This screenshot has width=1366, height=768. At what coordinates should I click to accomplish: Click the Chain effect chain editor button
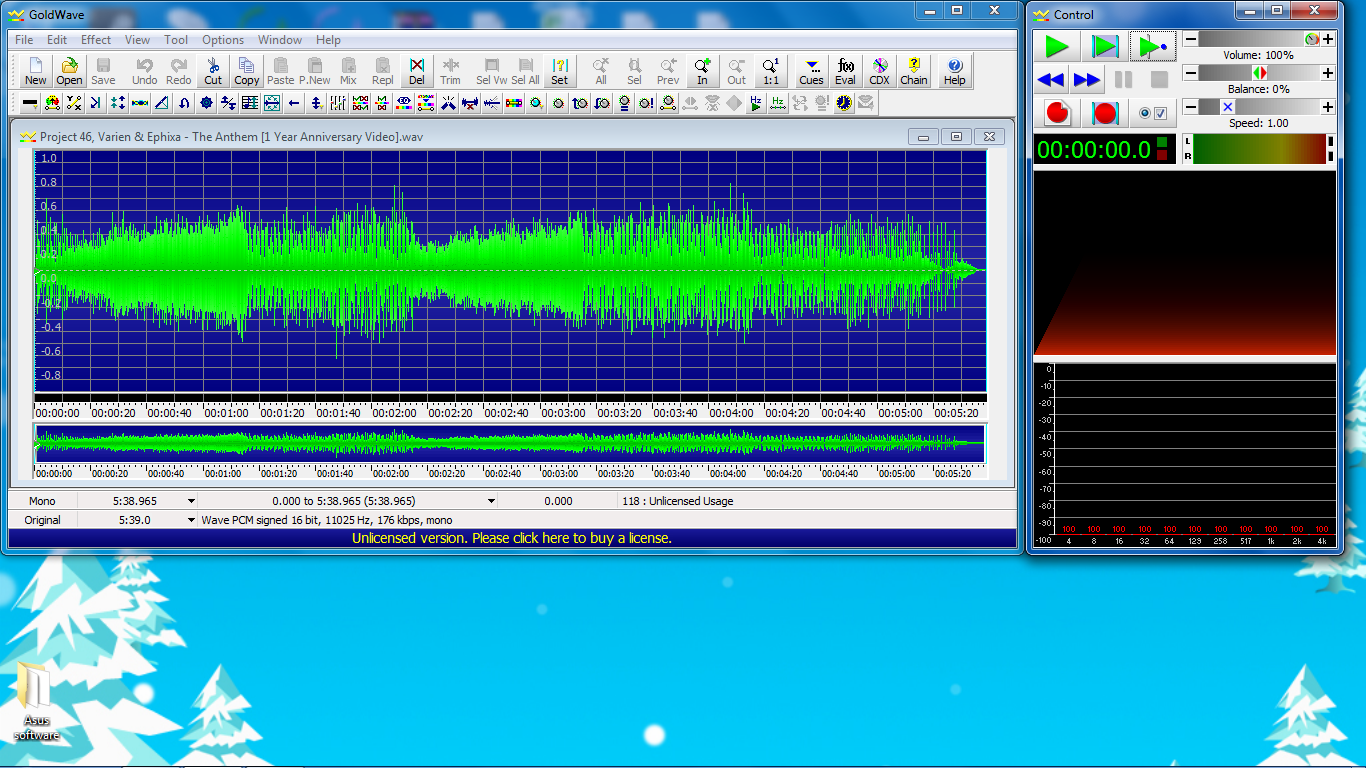point(913,71)
